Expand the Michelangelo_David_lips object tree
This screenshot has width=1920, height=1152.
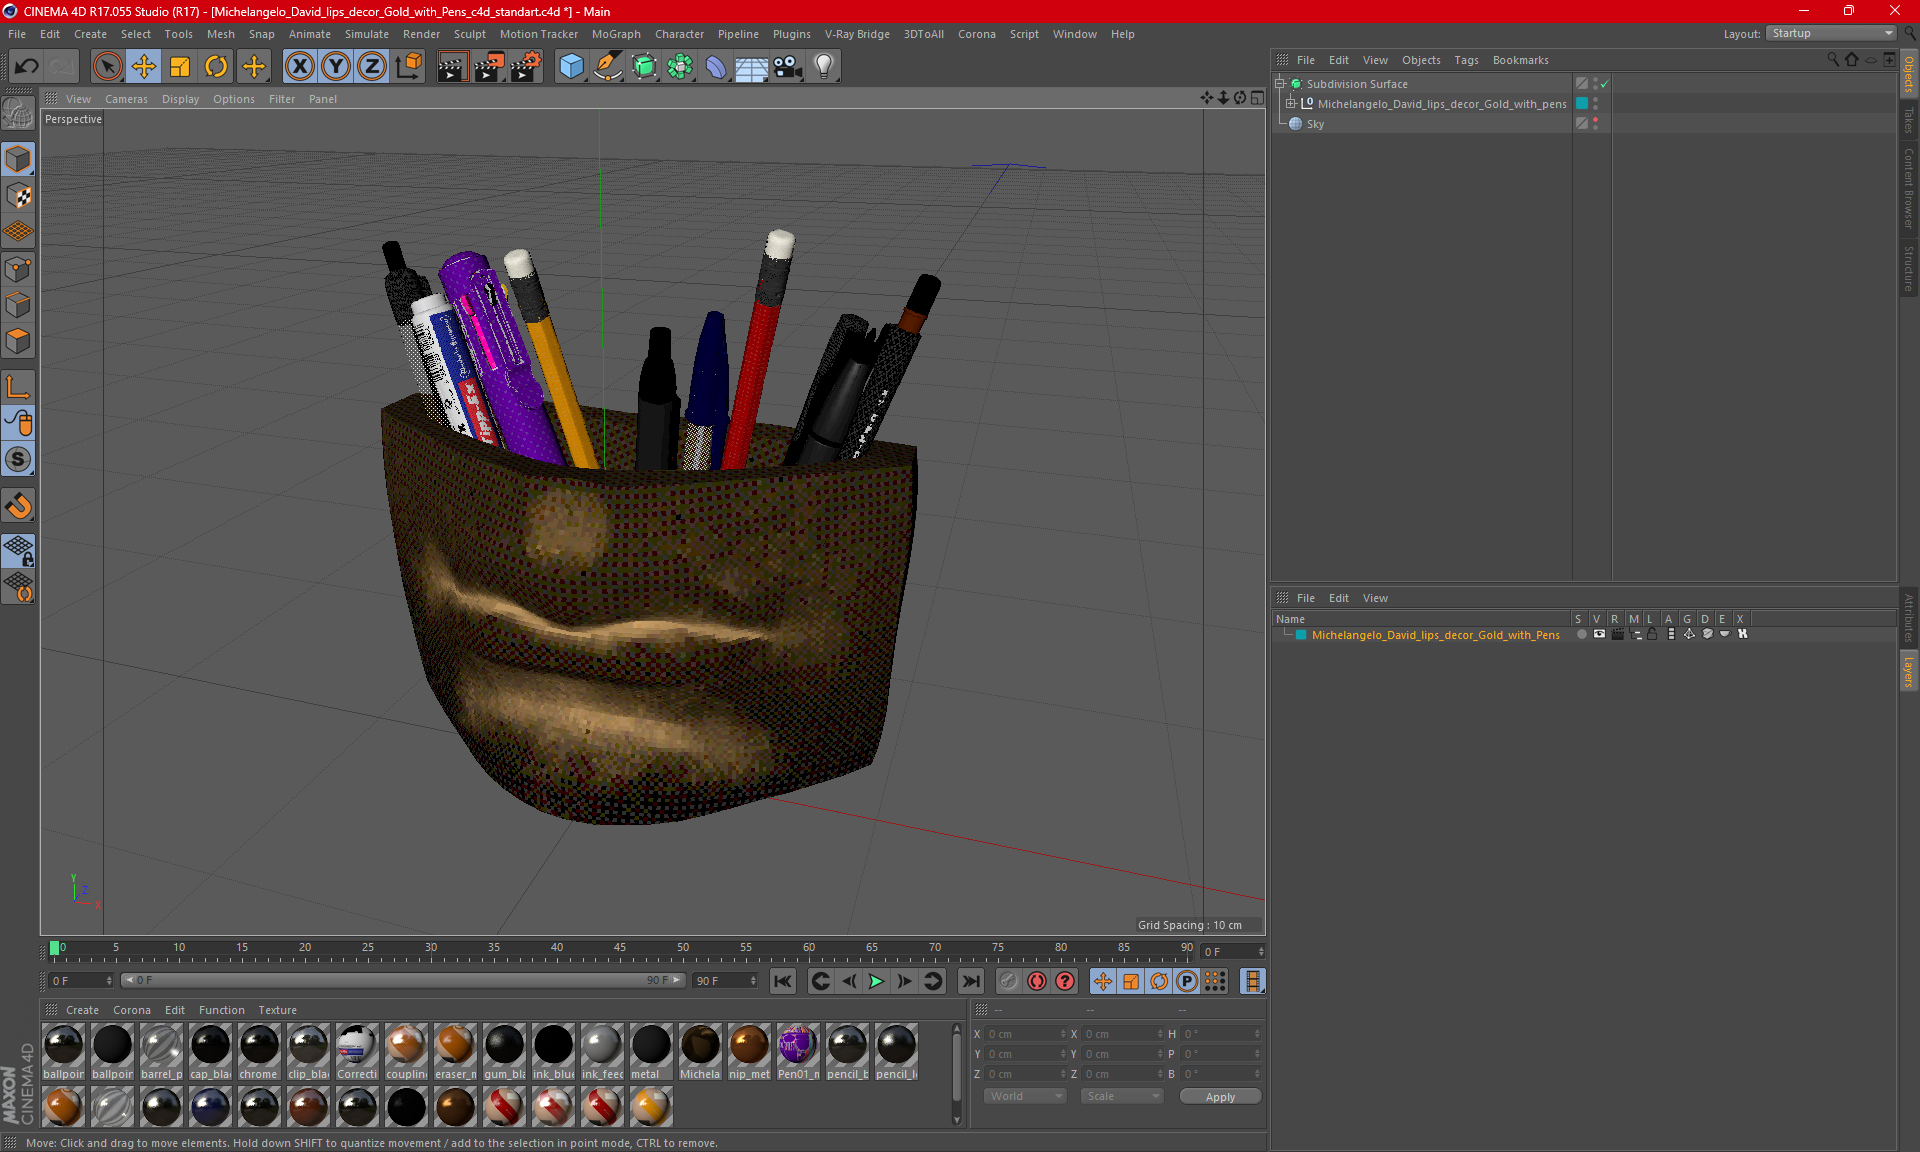1291,103
